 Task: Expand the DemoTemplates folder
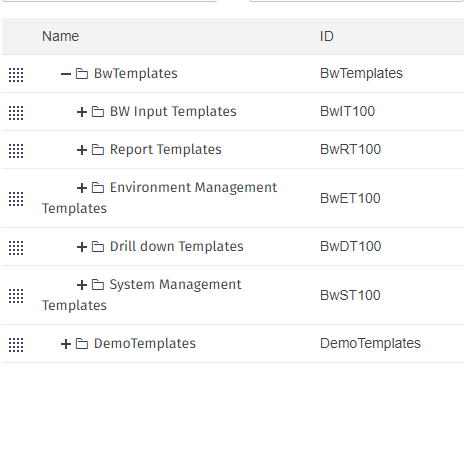pos(66,344)
